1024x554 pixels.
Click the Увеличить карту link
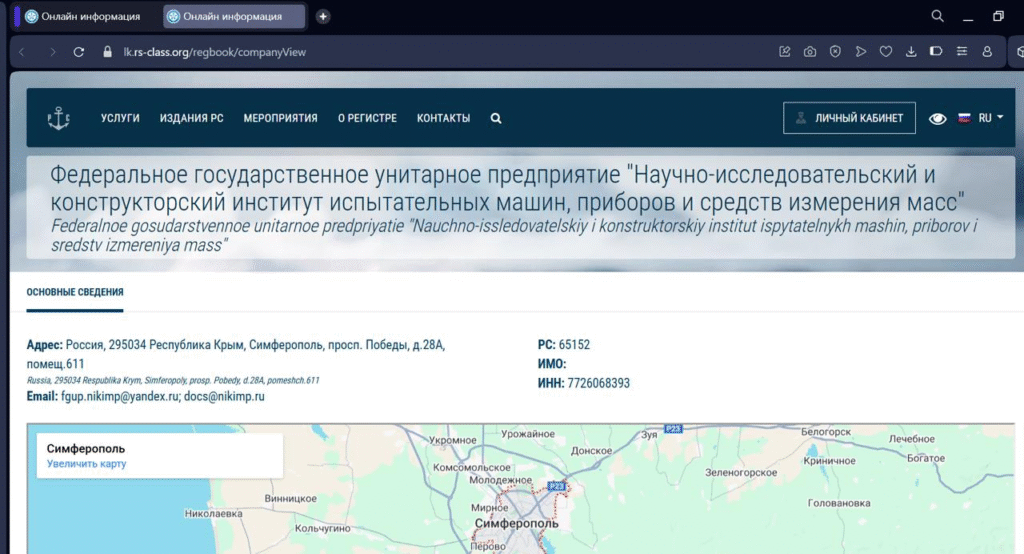[x=87, y=464]
